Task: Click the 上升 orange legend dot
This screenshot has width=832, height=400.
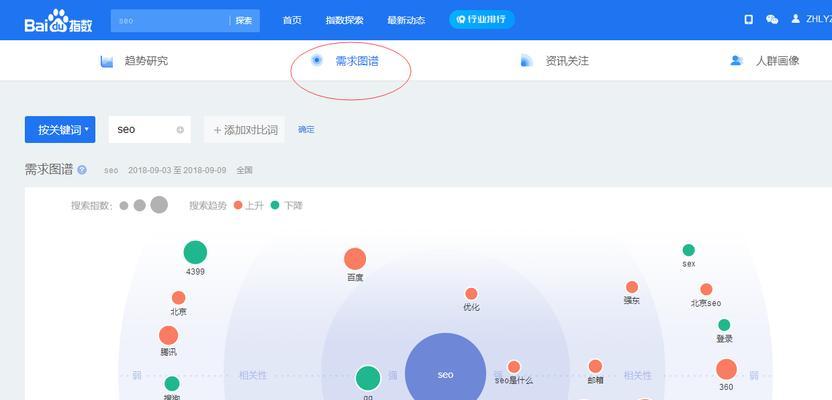Action: coord(238,205)
